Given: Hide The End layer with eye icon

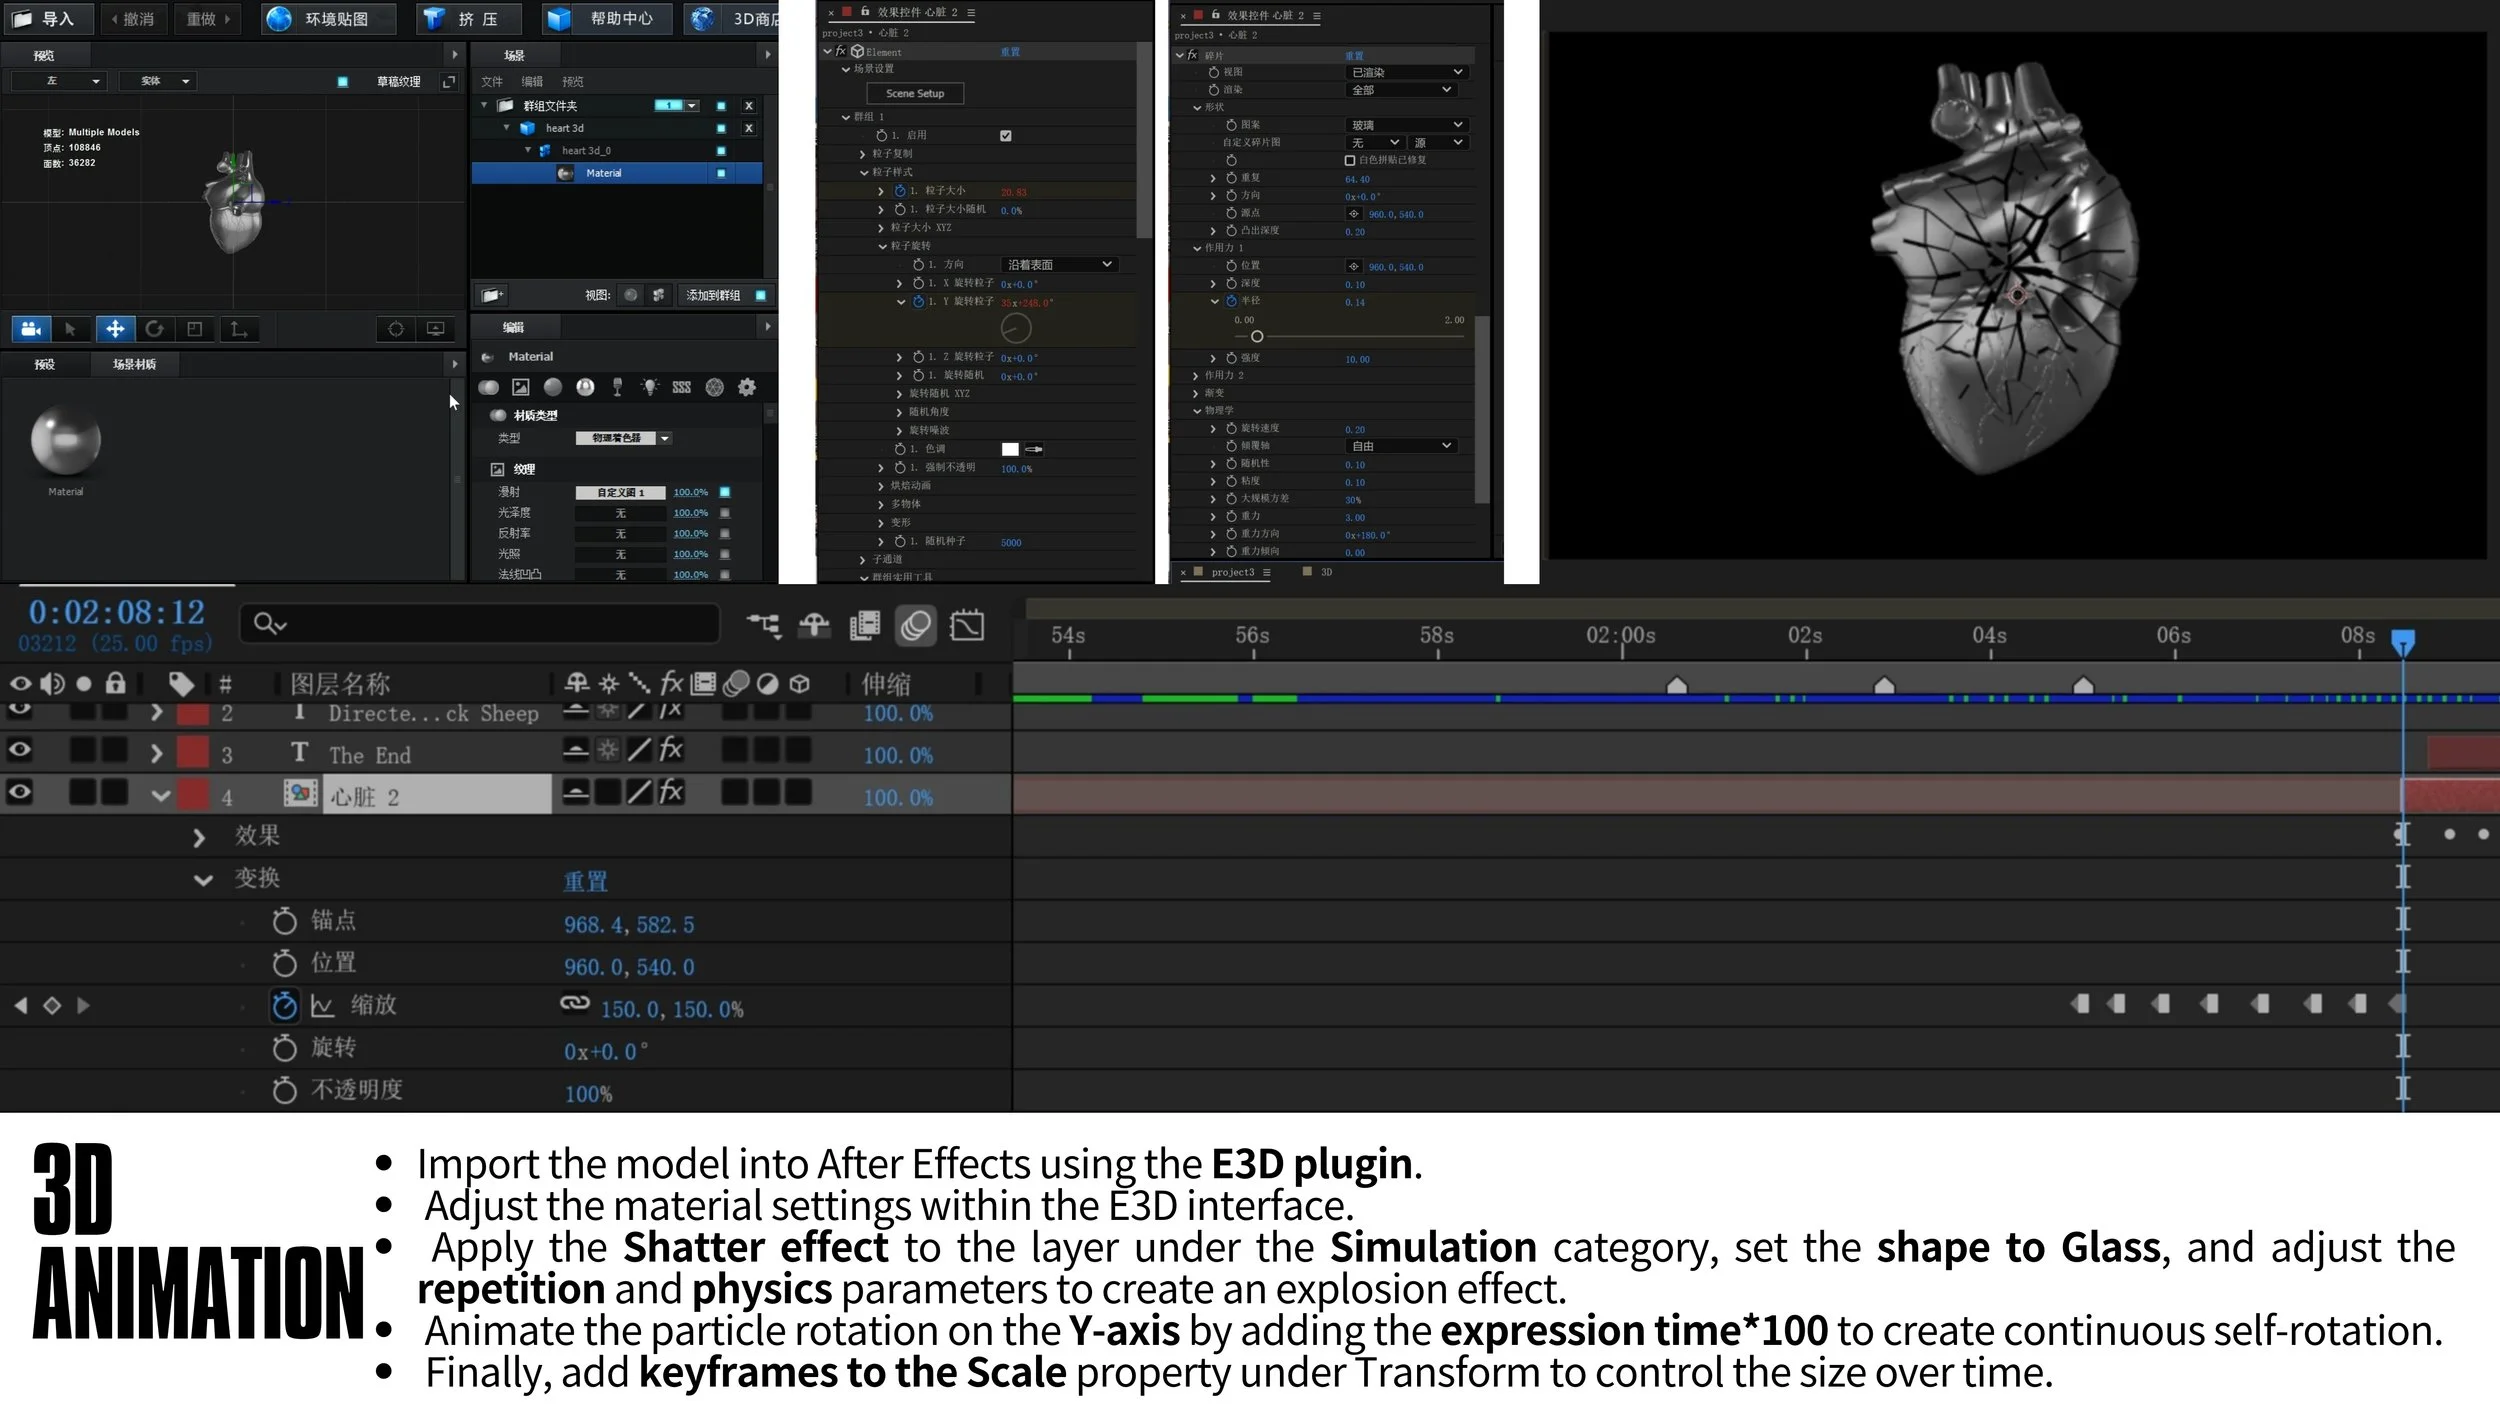Looking at the screenshot, I should coord(20,750).
